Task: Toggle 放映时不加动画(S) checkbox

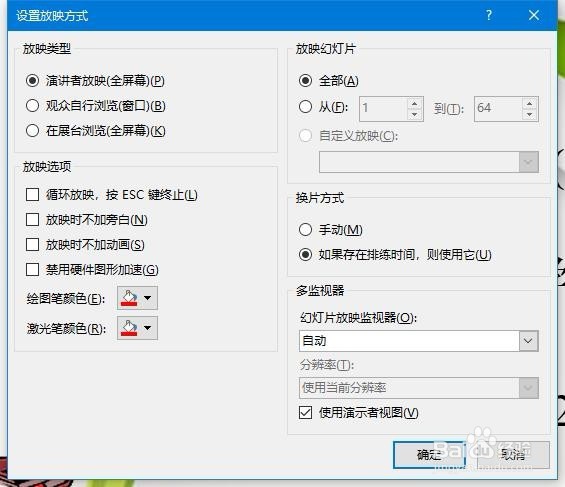Action: (x=32, y=245)
